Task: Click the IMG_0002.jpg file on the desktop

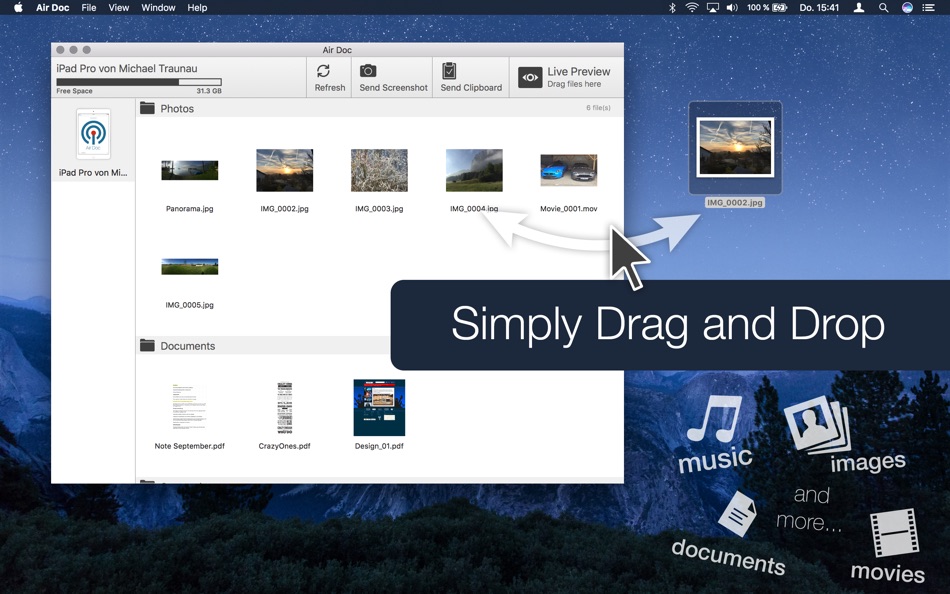Action: click(735, 147)
